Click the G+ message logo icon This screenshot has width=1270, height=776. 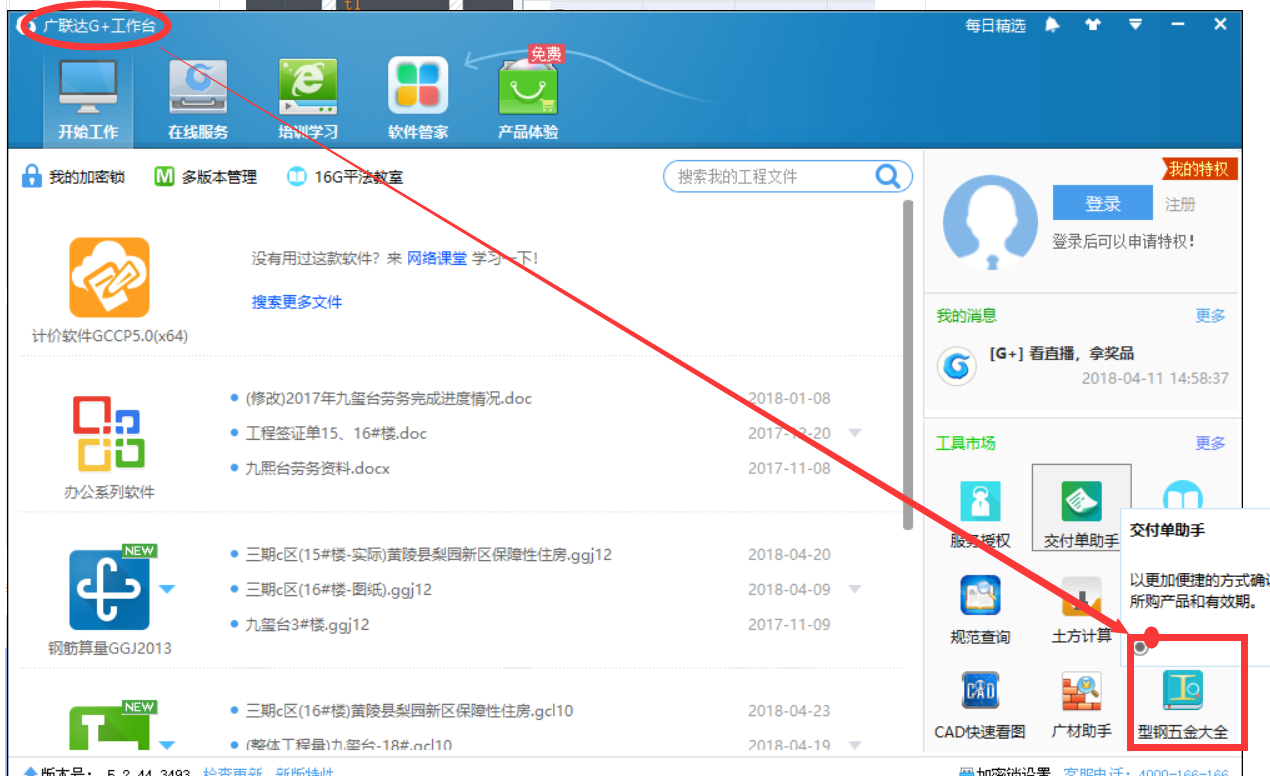point(957,367)
